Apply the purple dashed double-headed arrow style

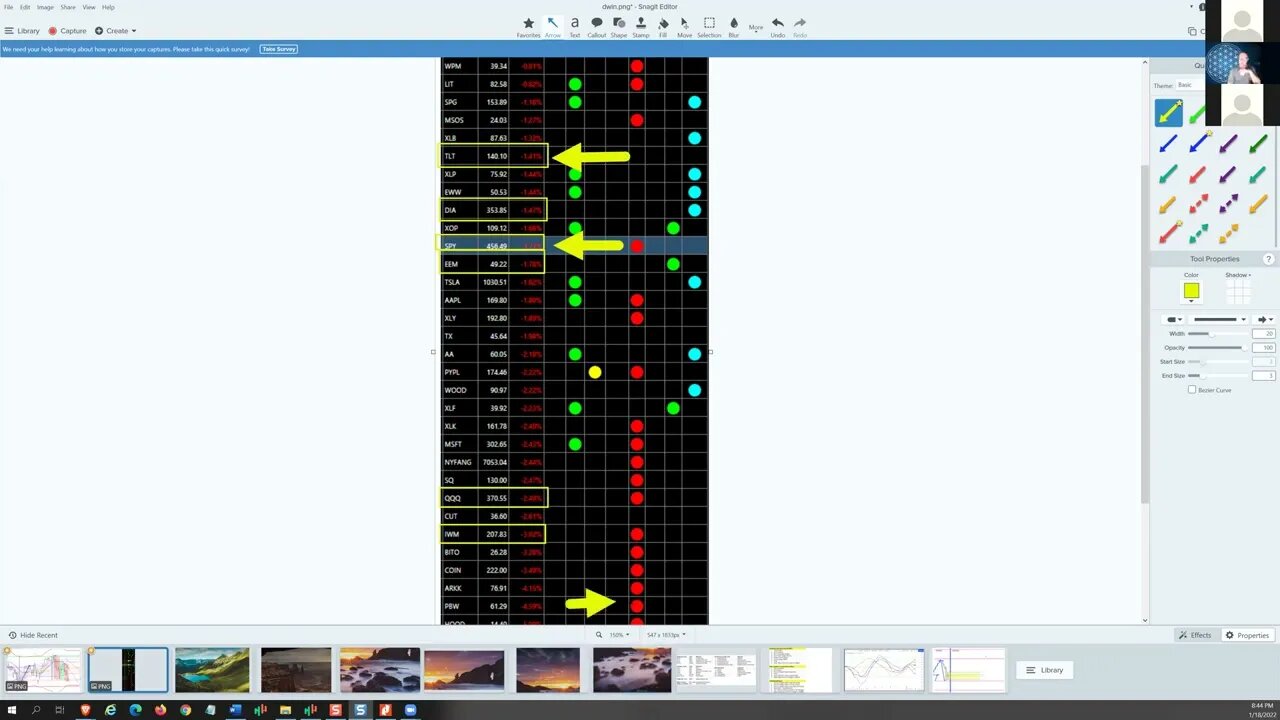click(1228, 204)
